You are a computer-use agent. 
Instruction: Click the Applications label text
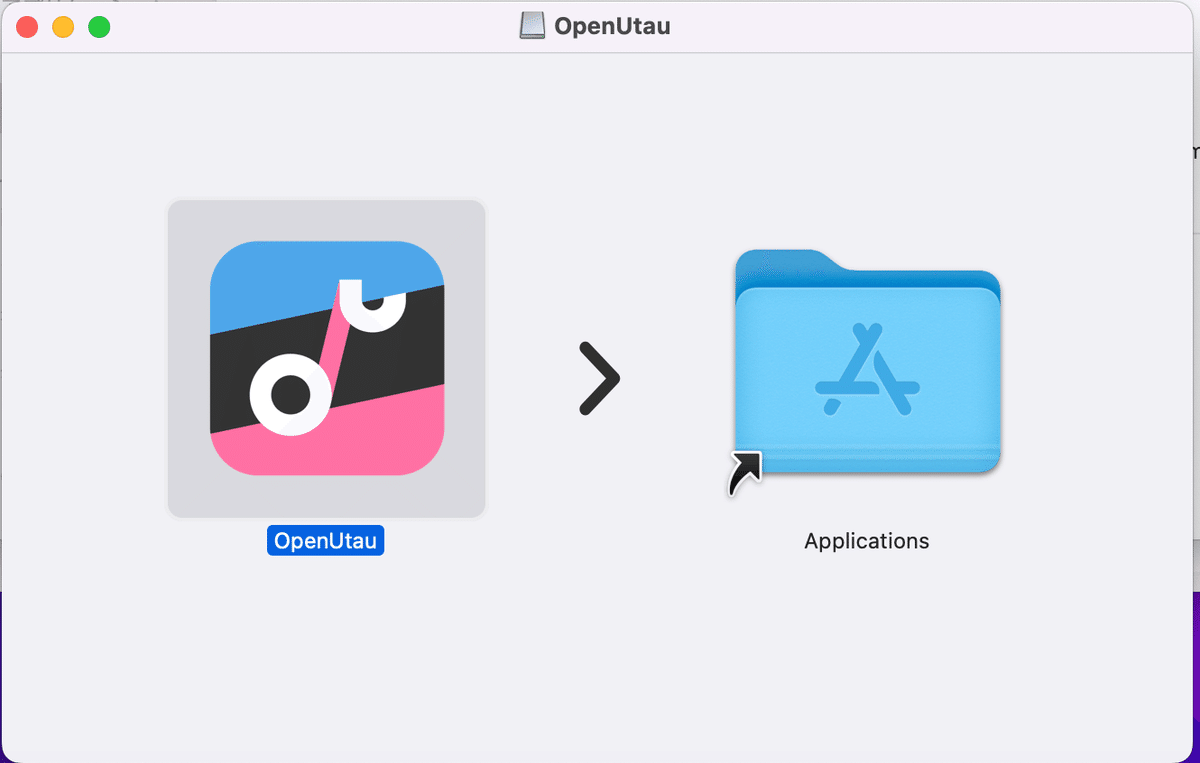coord(867,541)
